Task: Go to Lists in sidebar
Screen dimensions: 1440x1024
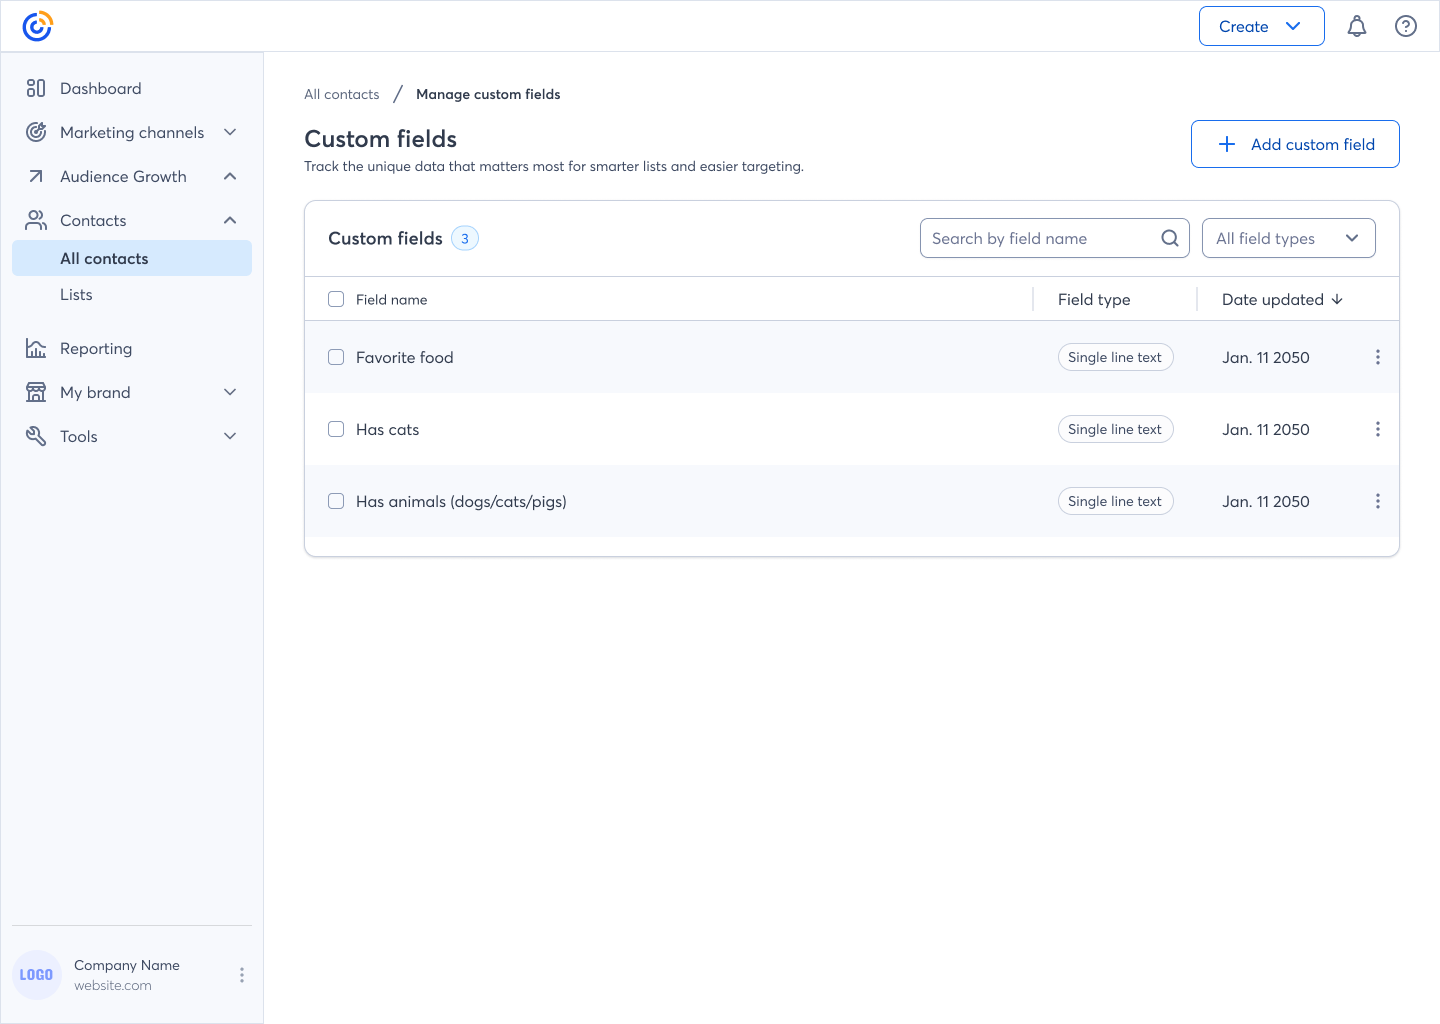Action: pos(76,295)
